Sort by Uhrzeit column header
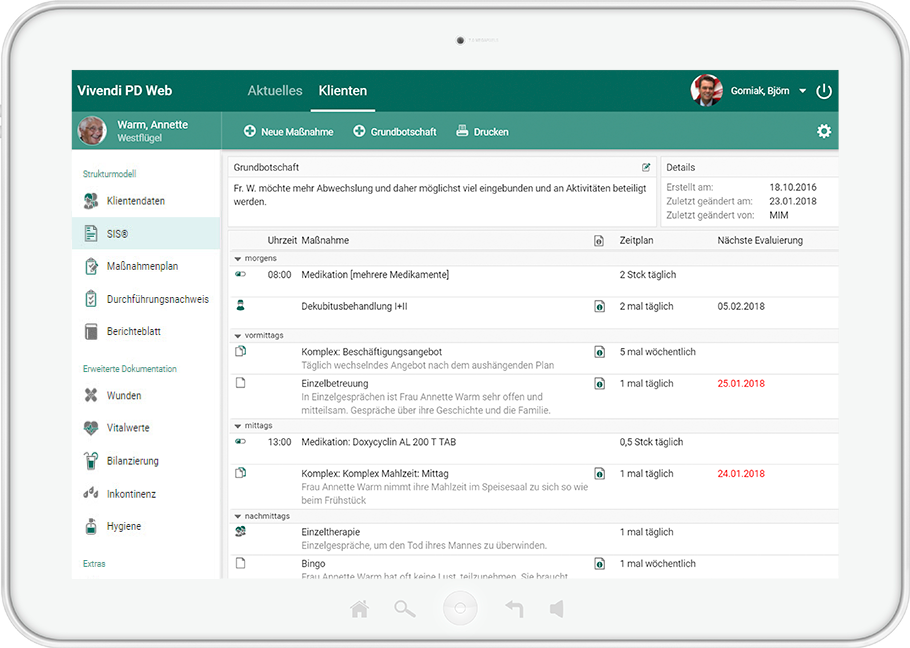Viewport: 910px width, 648px height. click(282, 240)
